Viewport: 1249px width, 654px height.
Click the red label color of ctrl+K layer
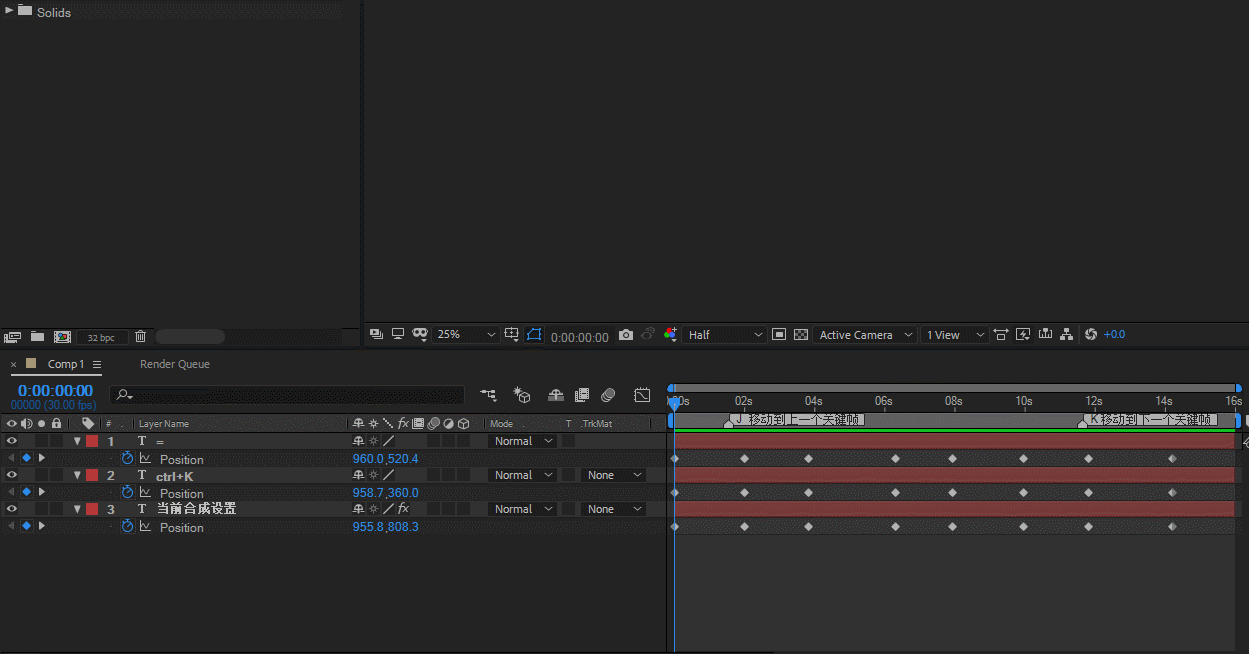[92, 475]
